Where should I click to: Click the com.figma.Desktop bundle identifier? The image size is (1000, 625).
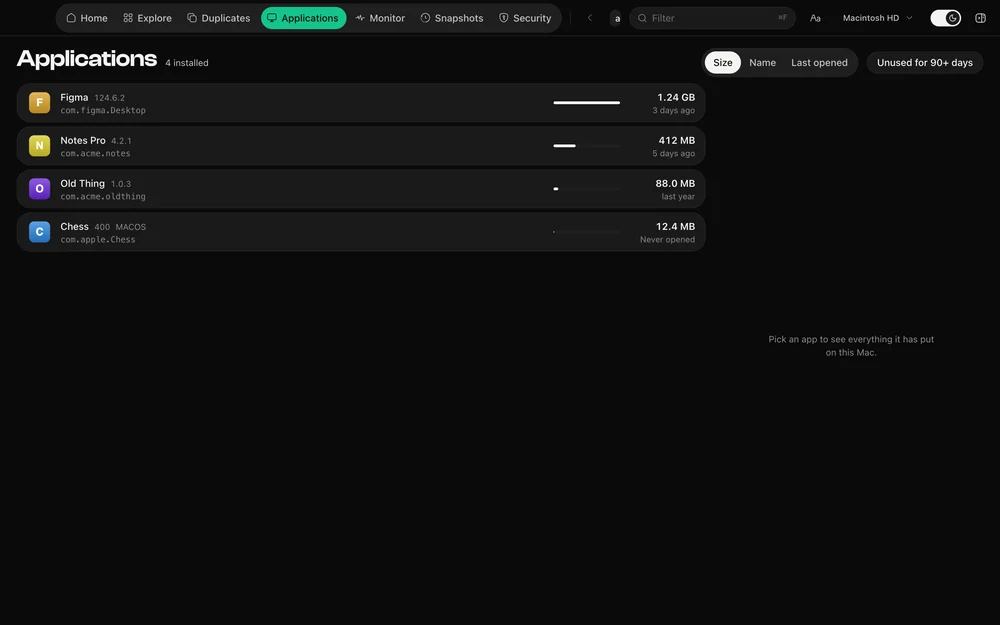pyautogui.click(x=103, y=110)
